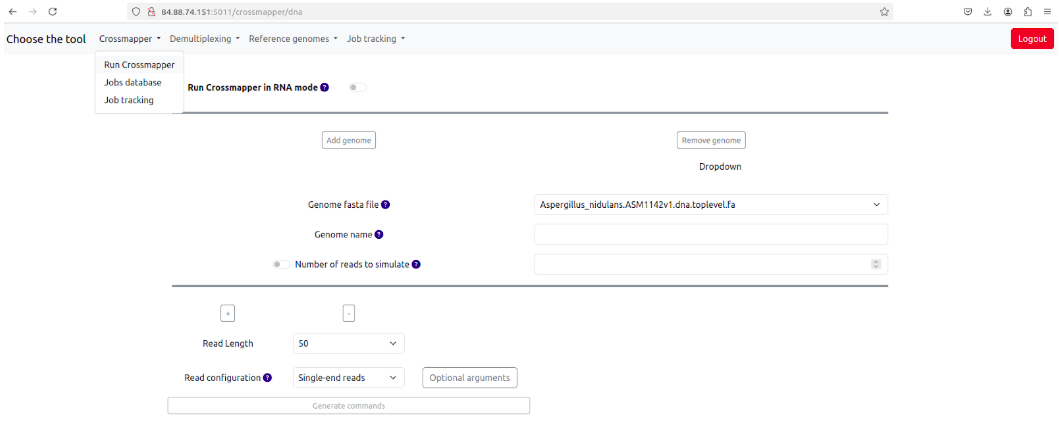Click help icon beside Read configuration
This screenshot has height=422, width=1059.
(x=267, y=378)
